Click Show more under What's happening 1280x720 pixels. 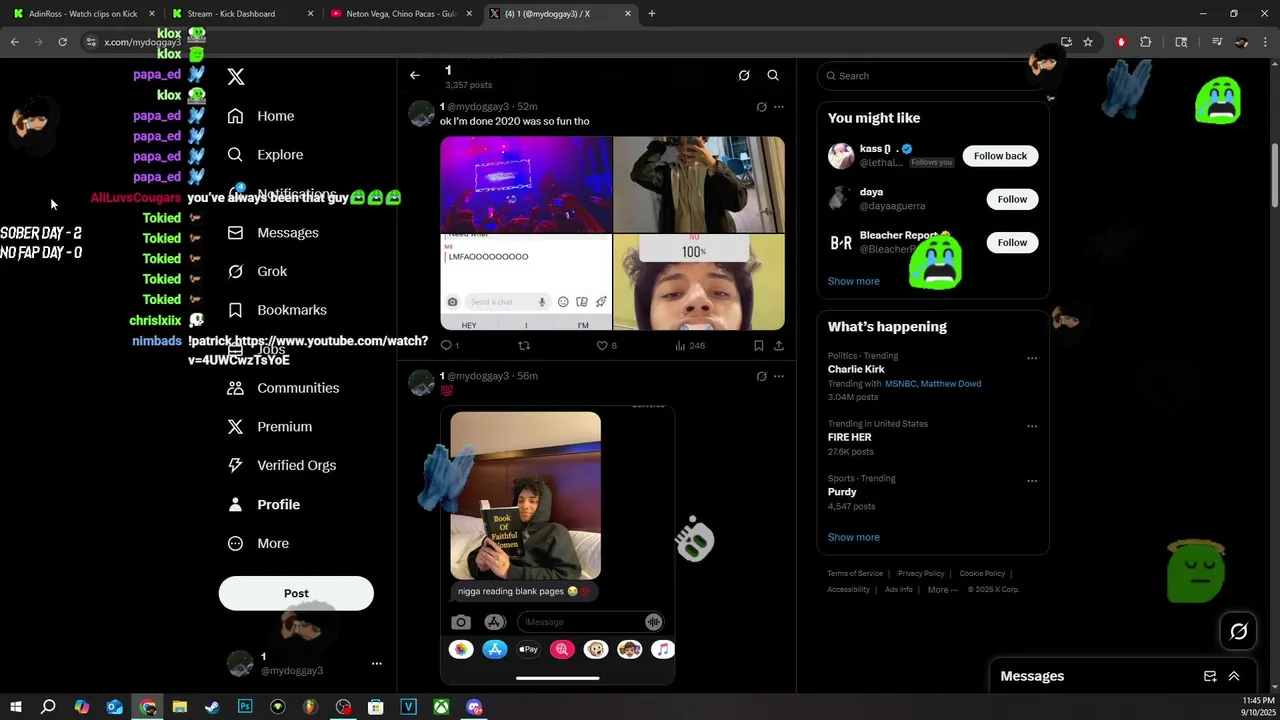pyautogui.click(x=854, y=537)
